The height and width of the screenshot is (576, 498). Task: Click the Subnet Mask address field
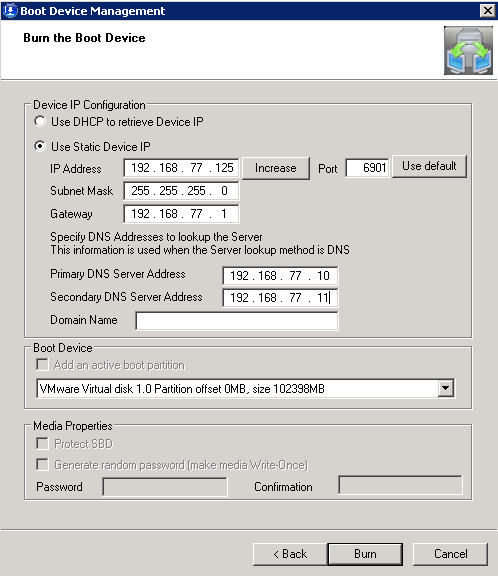[x=181, y=191]
